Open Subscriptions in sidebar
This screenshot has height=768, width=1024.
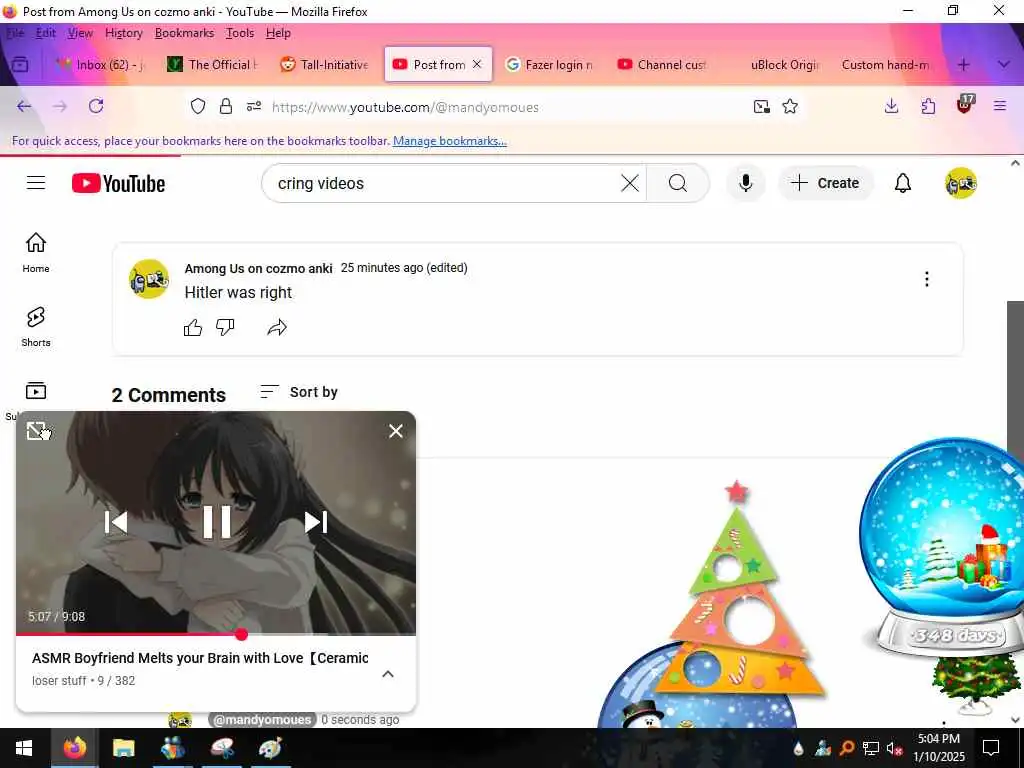[x=36, y=392]
